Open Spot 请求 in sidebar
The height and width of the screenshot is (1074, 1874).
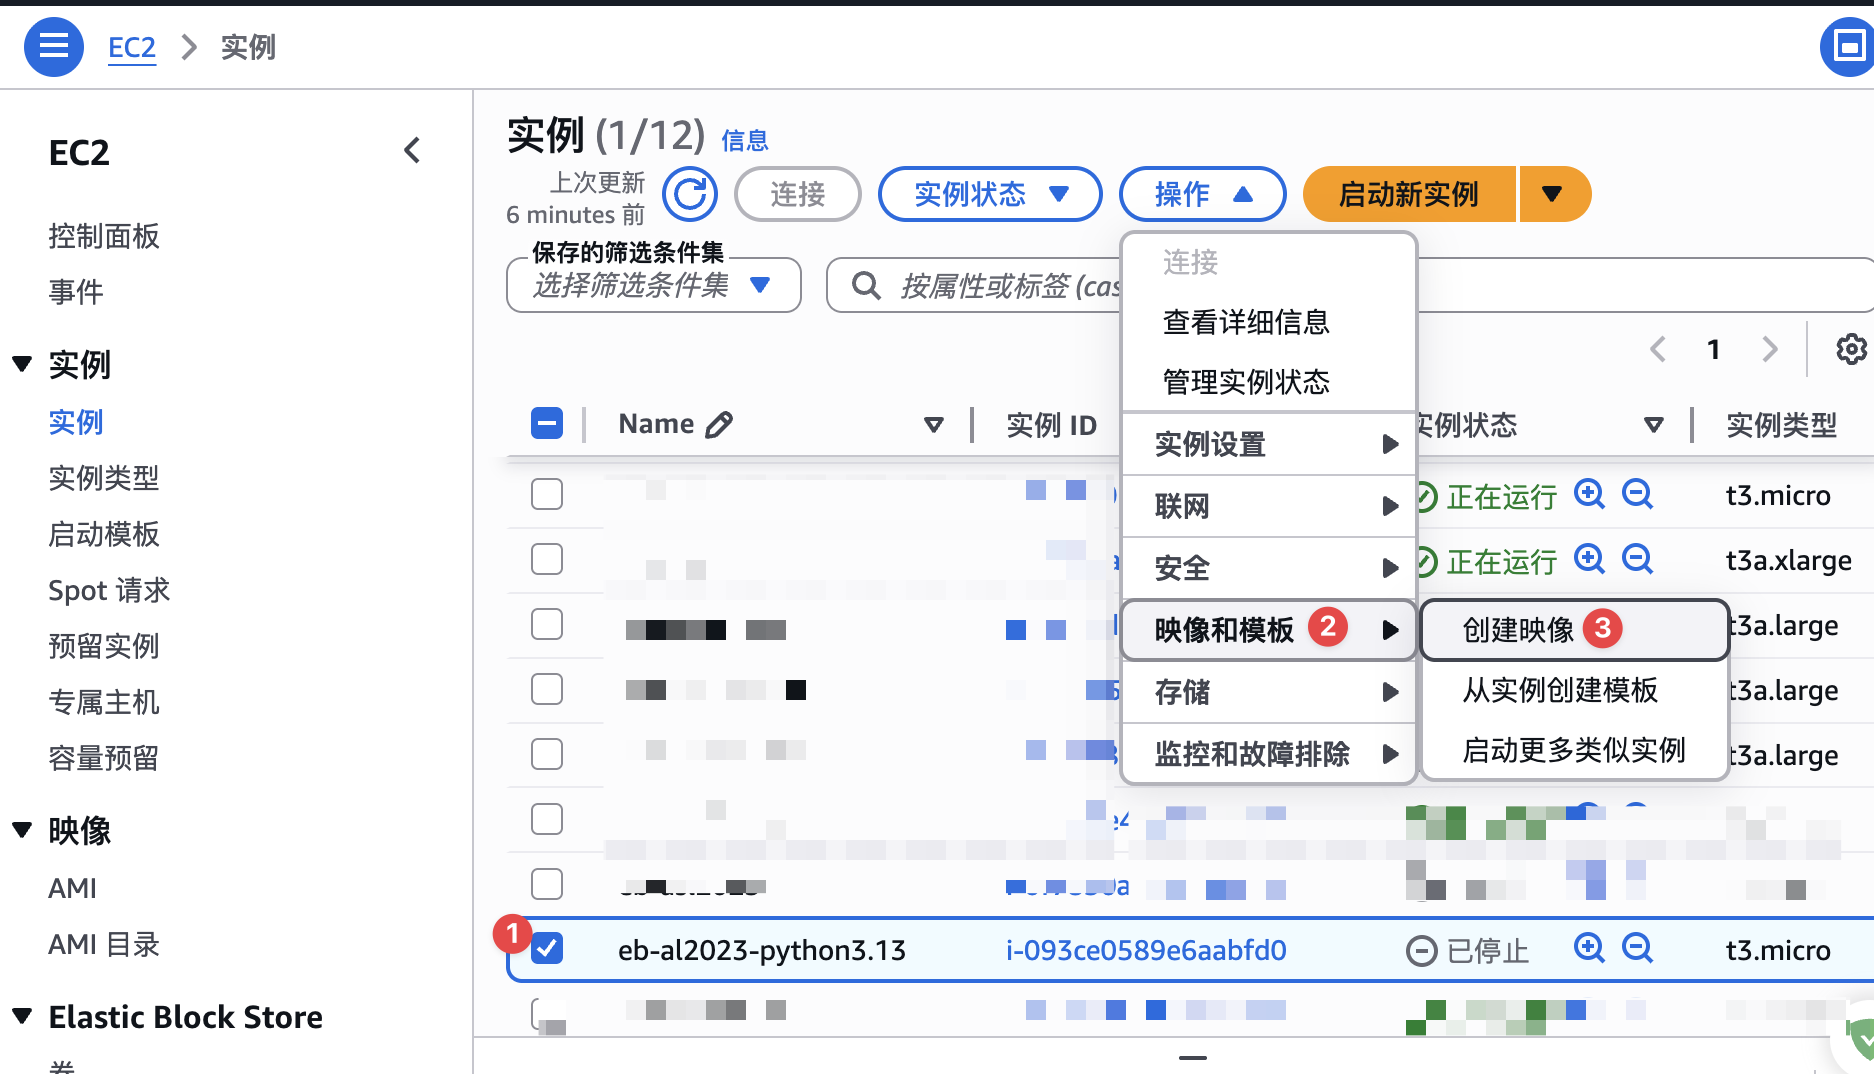[x=109, y=590]
